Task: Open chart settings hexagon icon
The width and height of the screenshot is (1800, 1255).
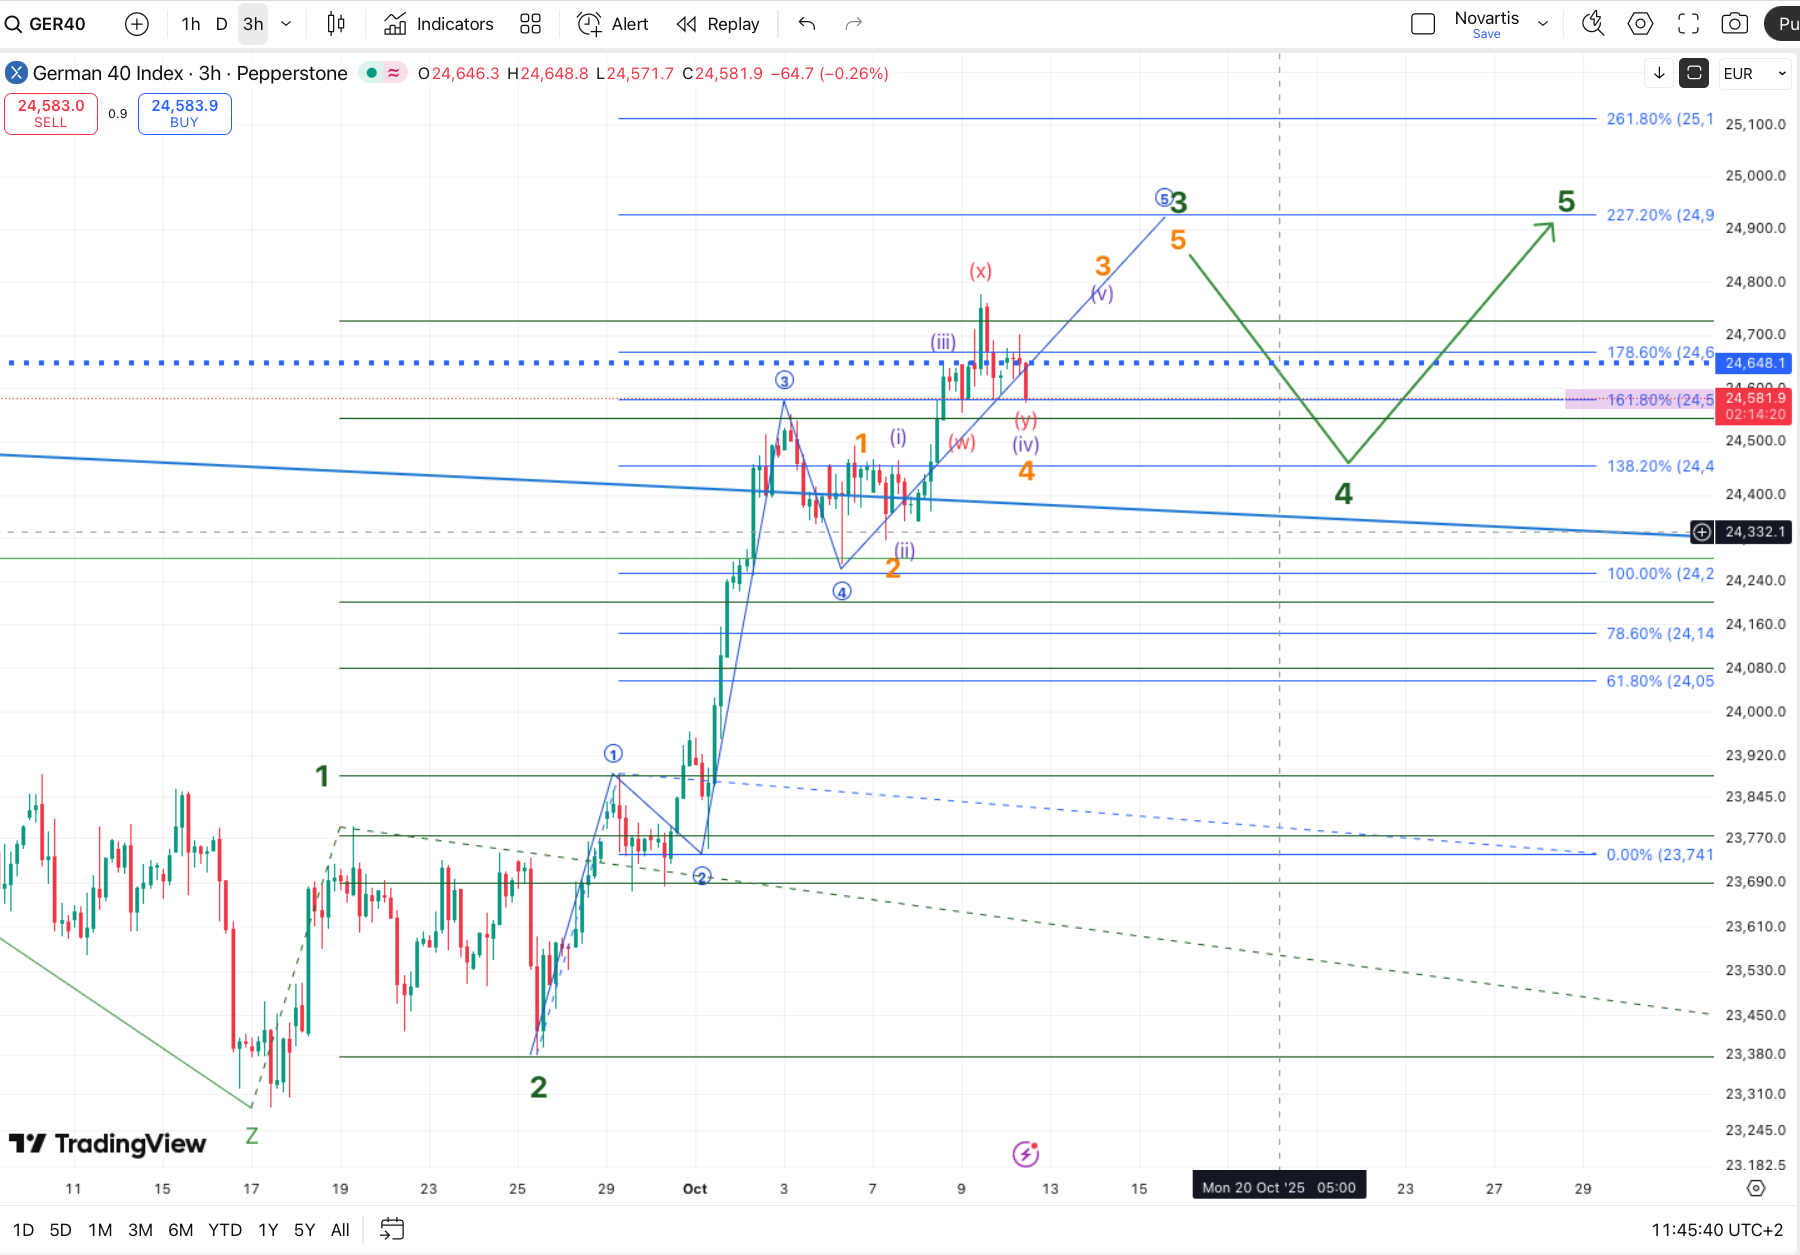Action: tap(1640, 24)
